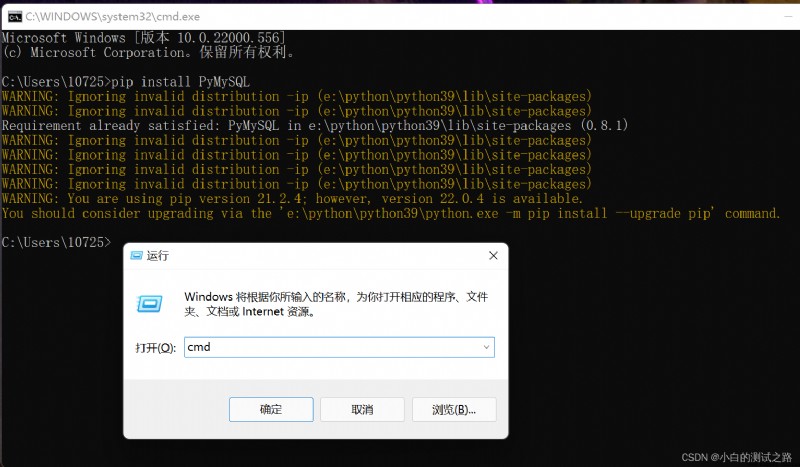Click the cmd.exe window title path
Screen dimensions: 800x467
[113, 17]
